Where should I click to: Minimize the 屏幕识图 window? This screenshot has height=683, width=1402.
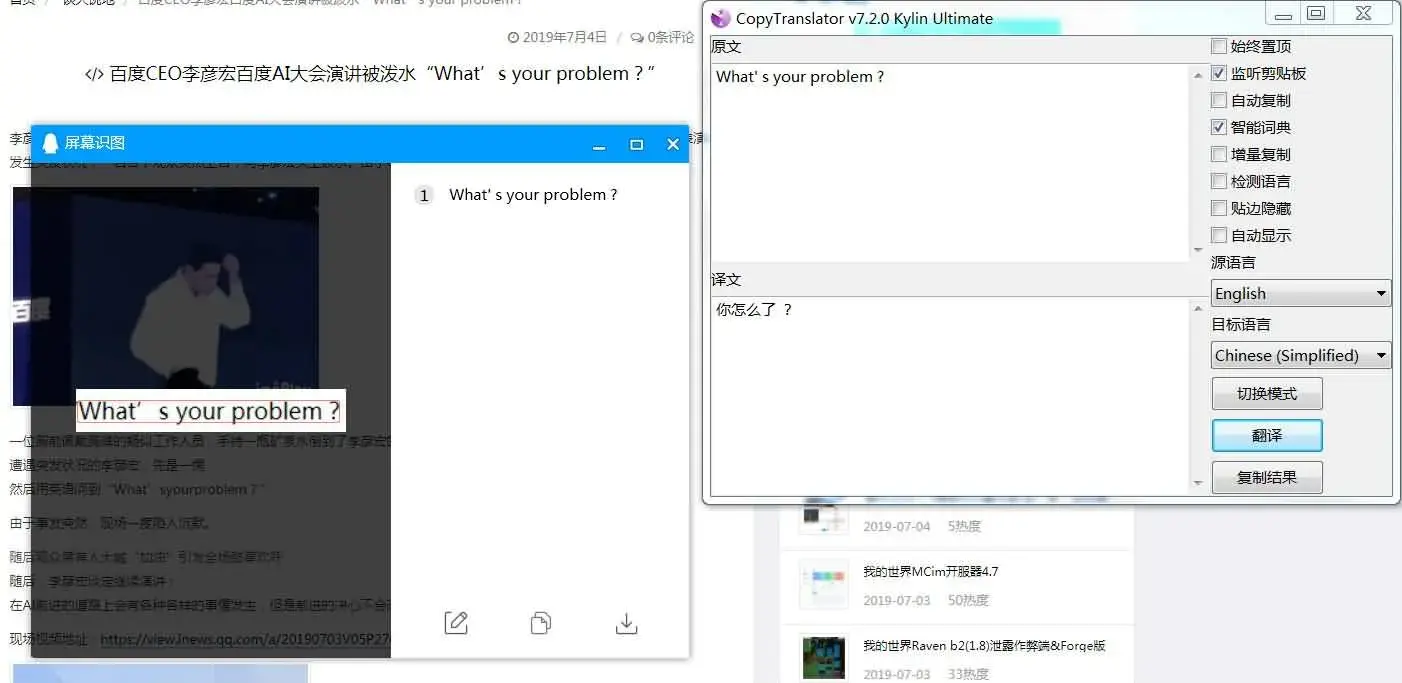(x=599, y=145)
